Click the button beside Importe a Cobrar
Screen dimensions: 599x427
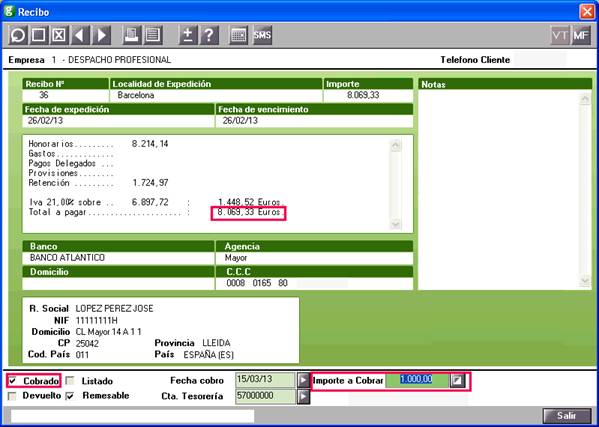pos(457,380)
